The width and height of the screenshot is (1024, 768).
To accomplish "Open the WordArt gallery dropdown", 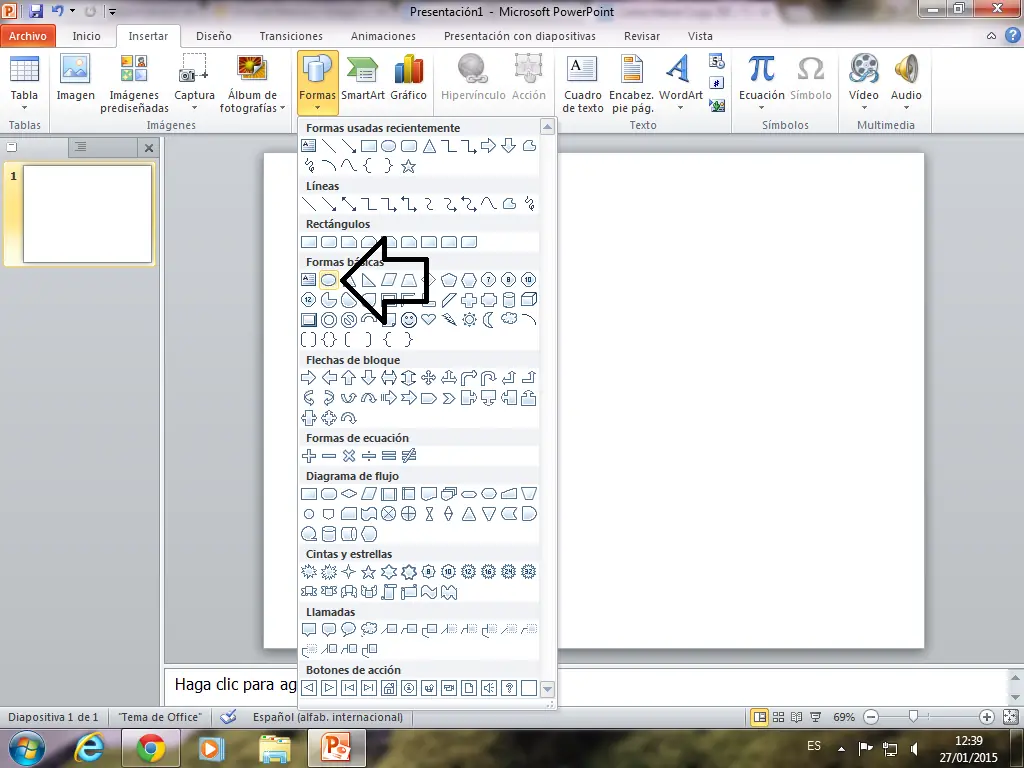I will pos(680,108).
